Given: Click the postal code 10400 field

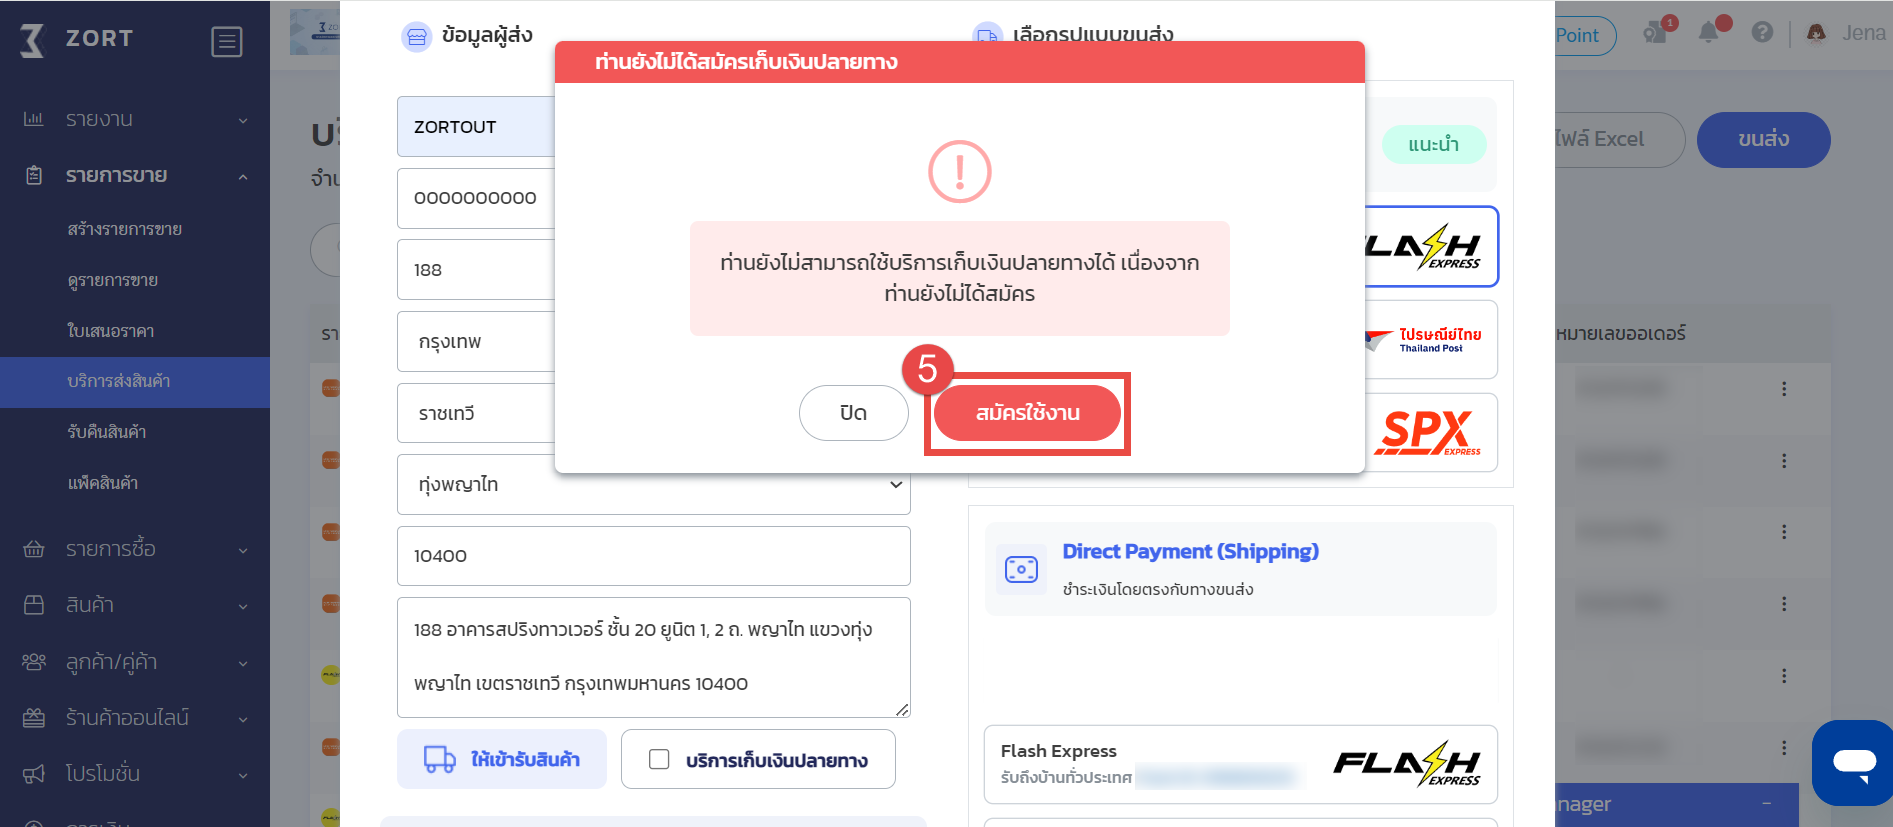Looking at the screenshot, I should 654,556.
